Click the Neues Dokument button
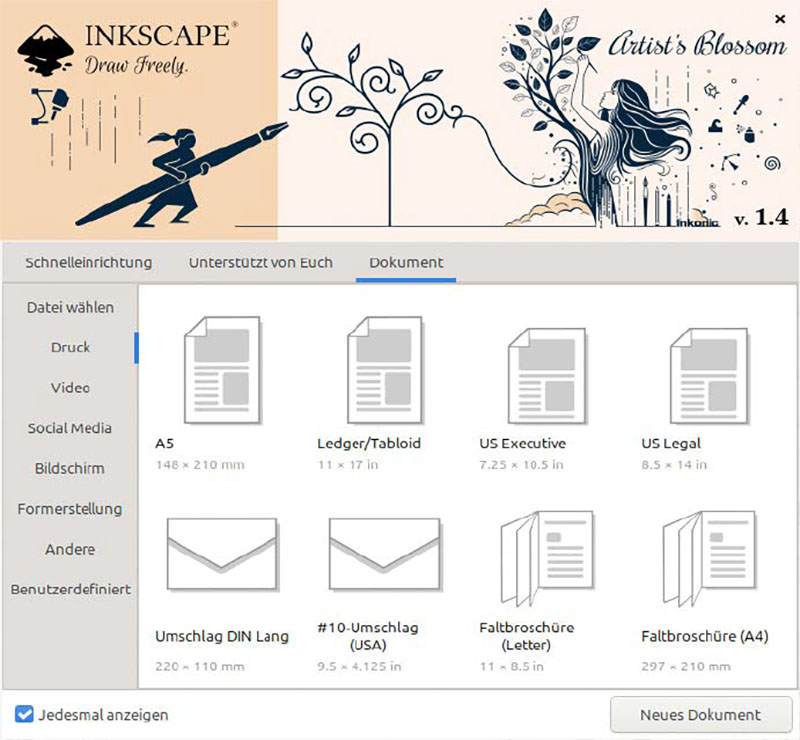This screenshot has width=800, height=740. (x=701, y=714)
